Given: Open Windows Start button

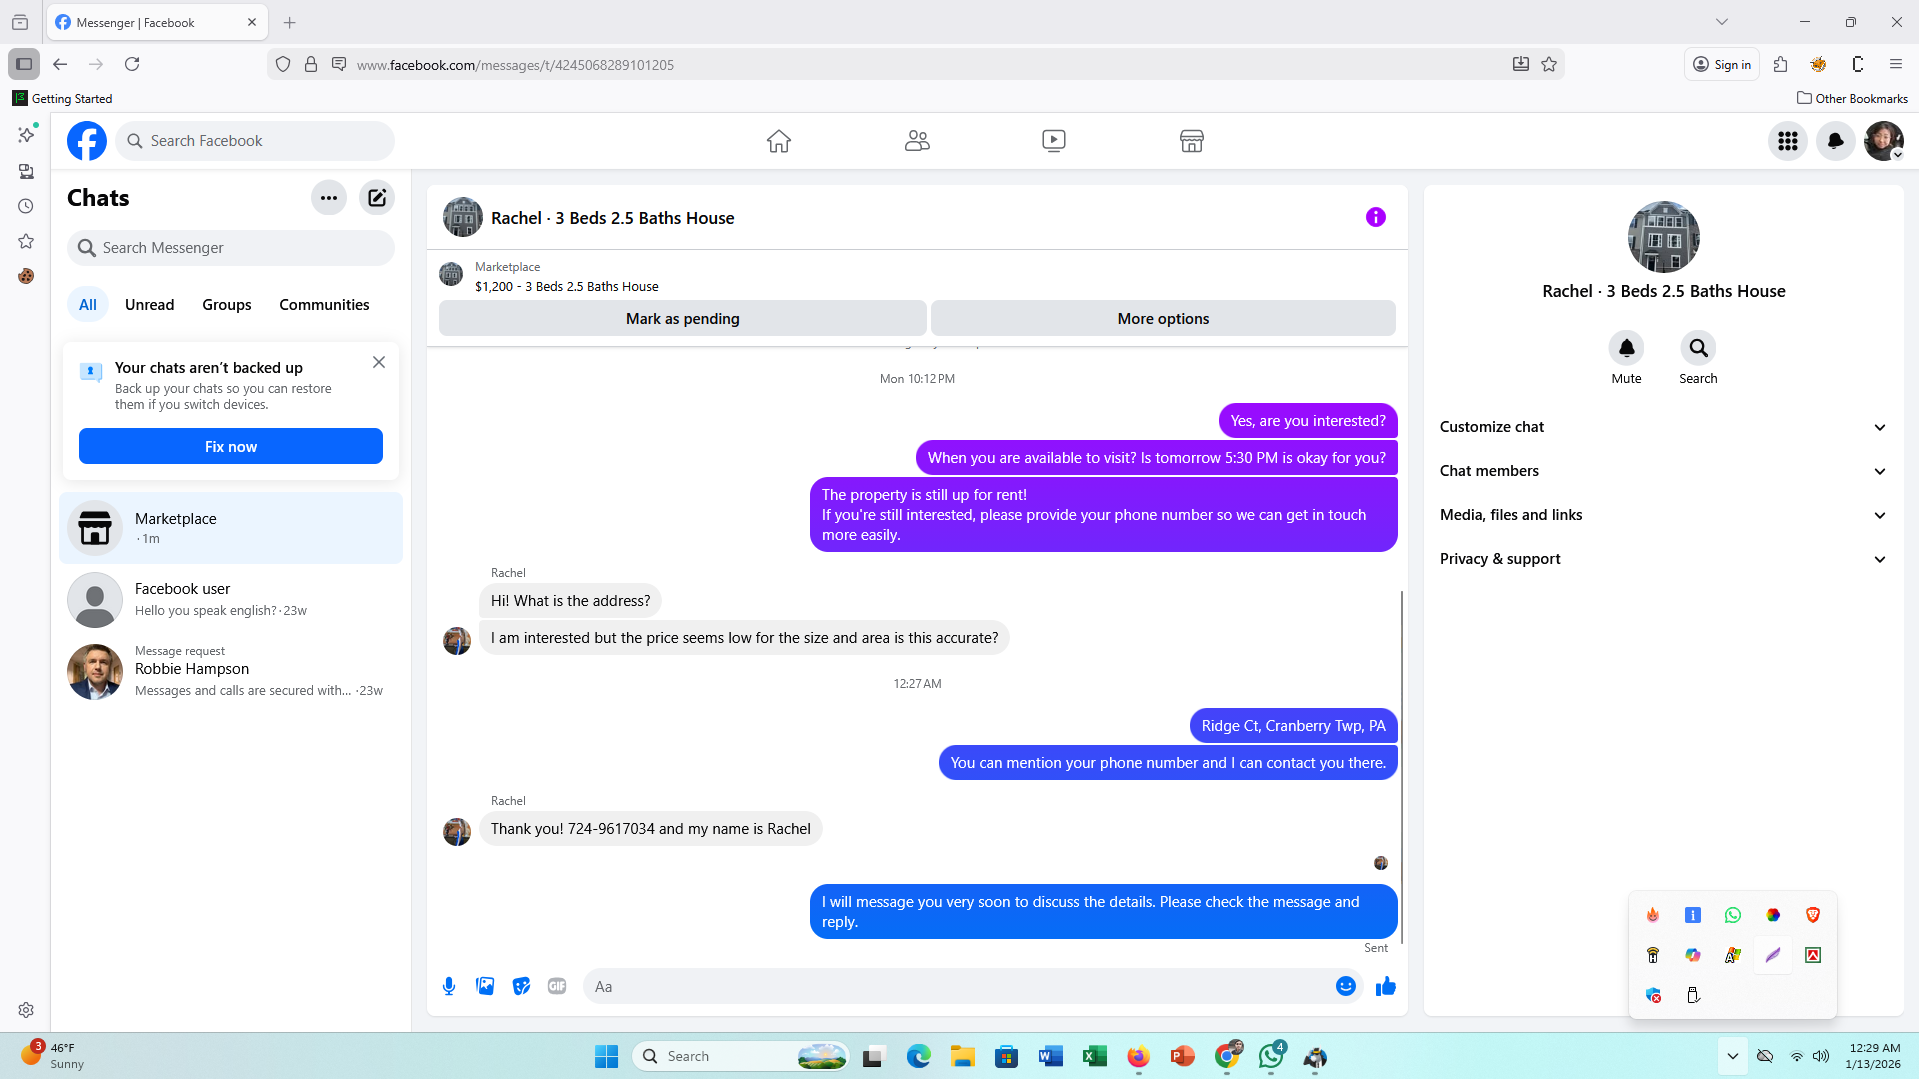Looking at the screenshot, I should (x=606, y=1056).
